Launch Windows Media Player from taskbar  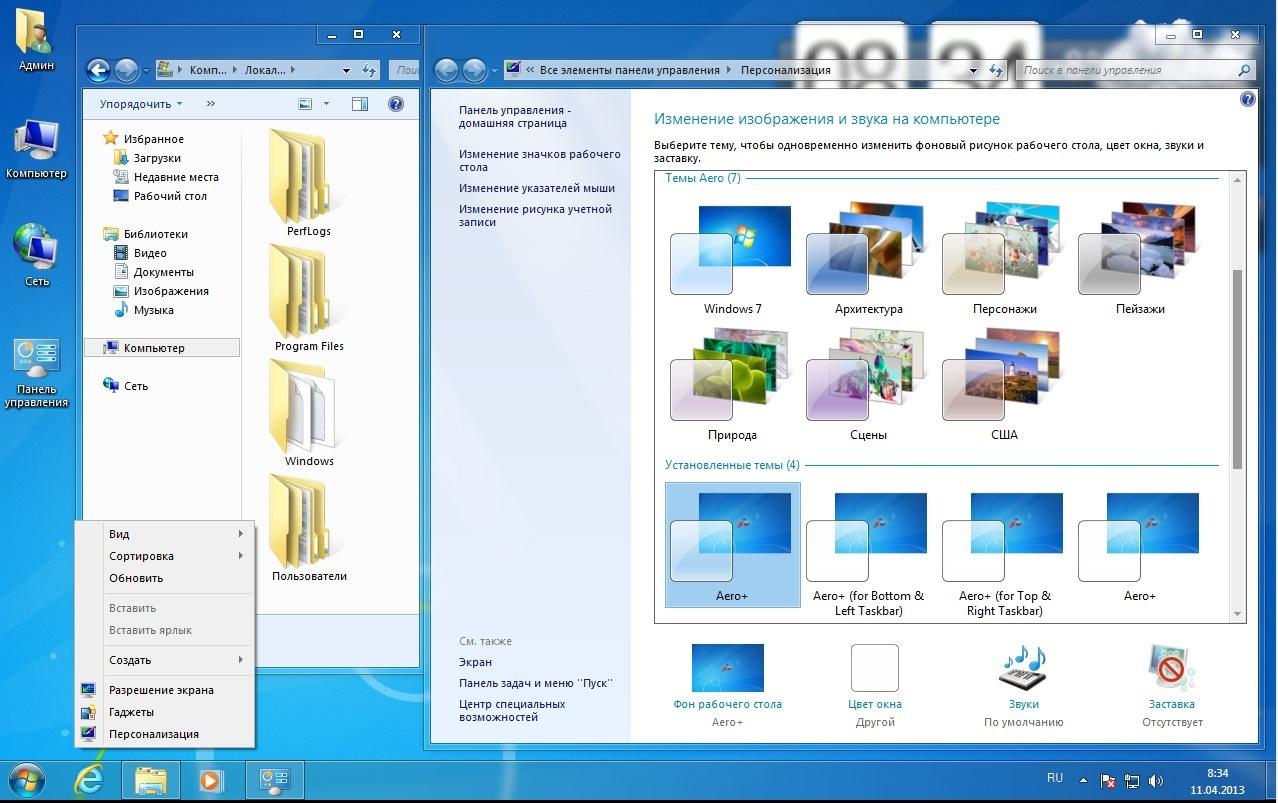tap(211, 780)
